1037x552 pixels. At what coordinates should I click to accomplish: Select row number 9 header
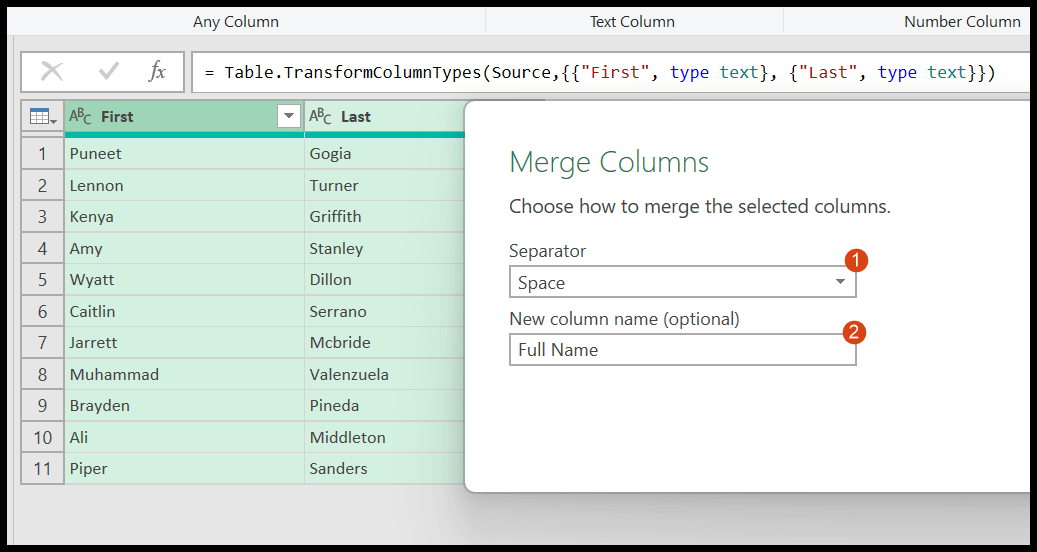pos(42,405)
